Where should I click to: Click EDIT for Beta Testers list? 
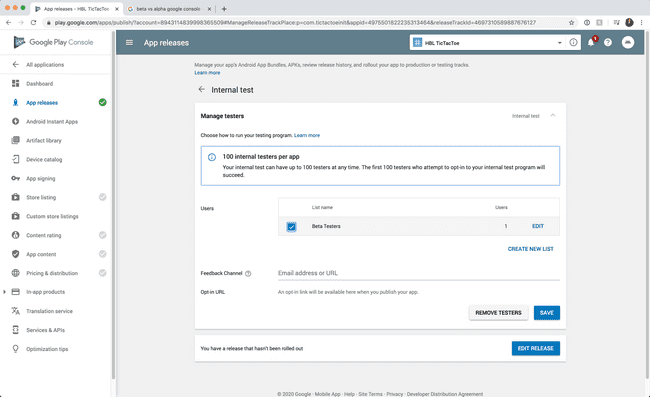pyautogui.click(x=538, y=226)
